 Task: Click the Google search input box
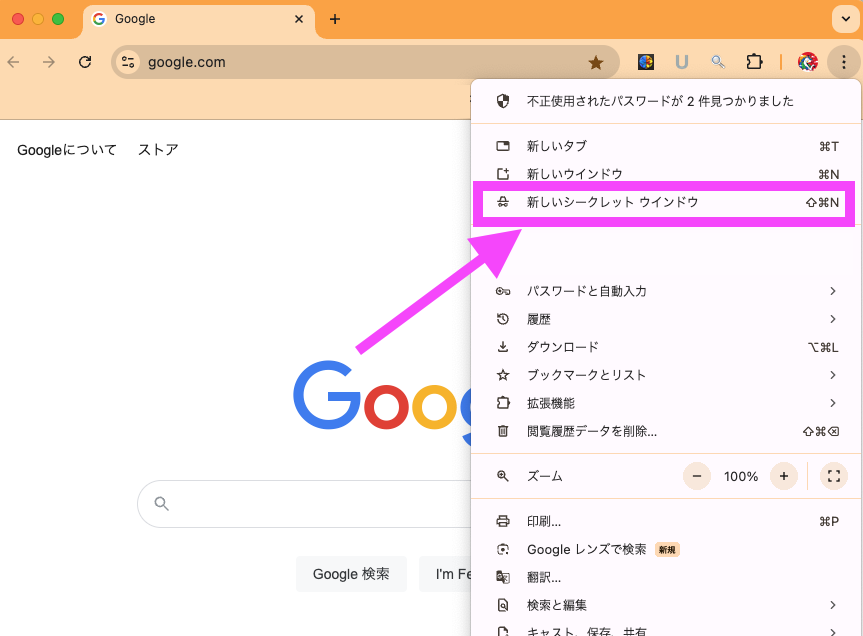305,504
